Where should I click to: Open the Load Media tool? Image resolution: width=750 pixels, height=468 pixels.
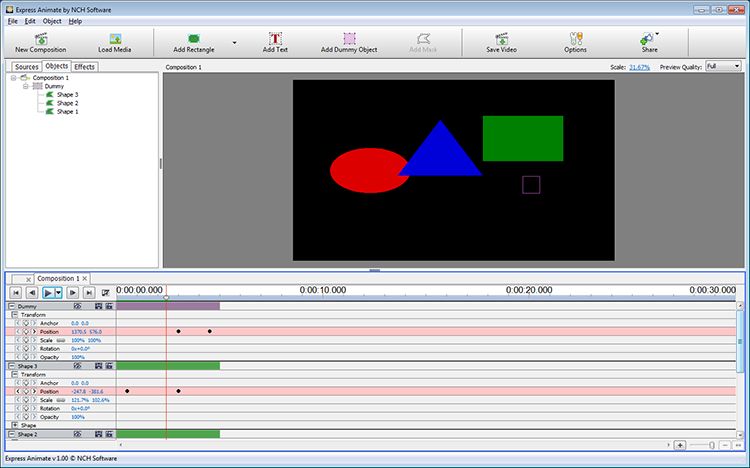point(115,42)
